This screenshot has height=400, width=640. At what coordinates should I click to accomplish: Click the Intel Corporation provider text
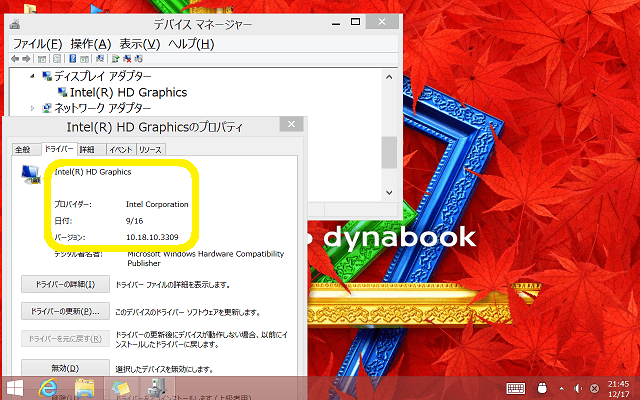[x=157, y=204]
